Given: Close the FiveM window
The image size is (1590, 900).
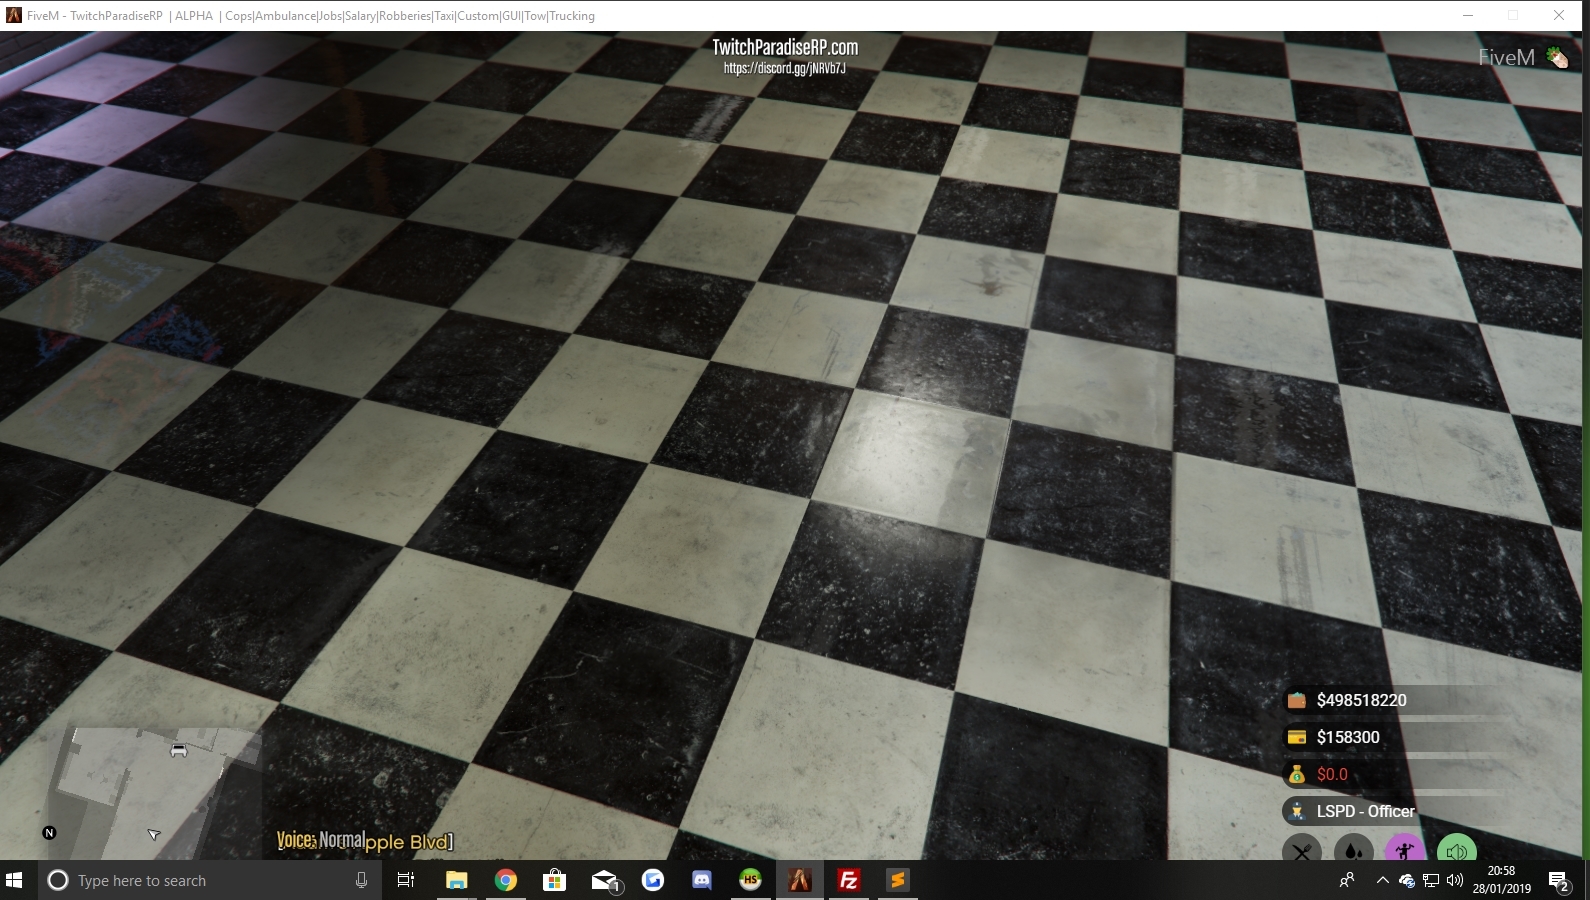Looking at the screenshot, I should click(x=1559, y=15).
